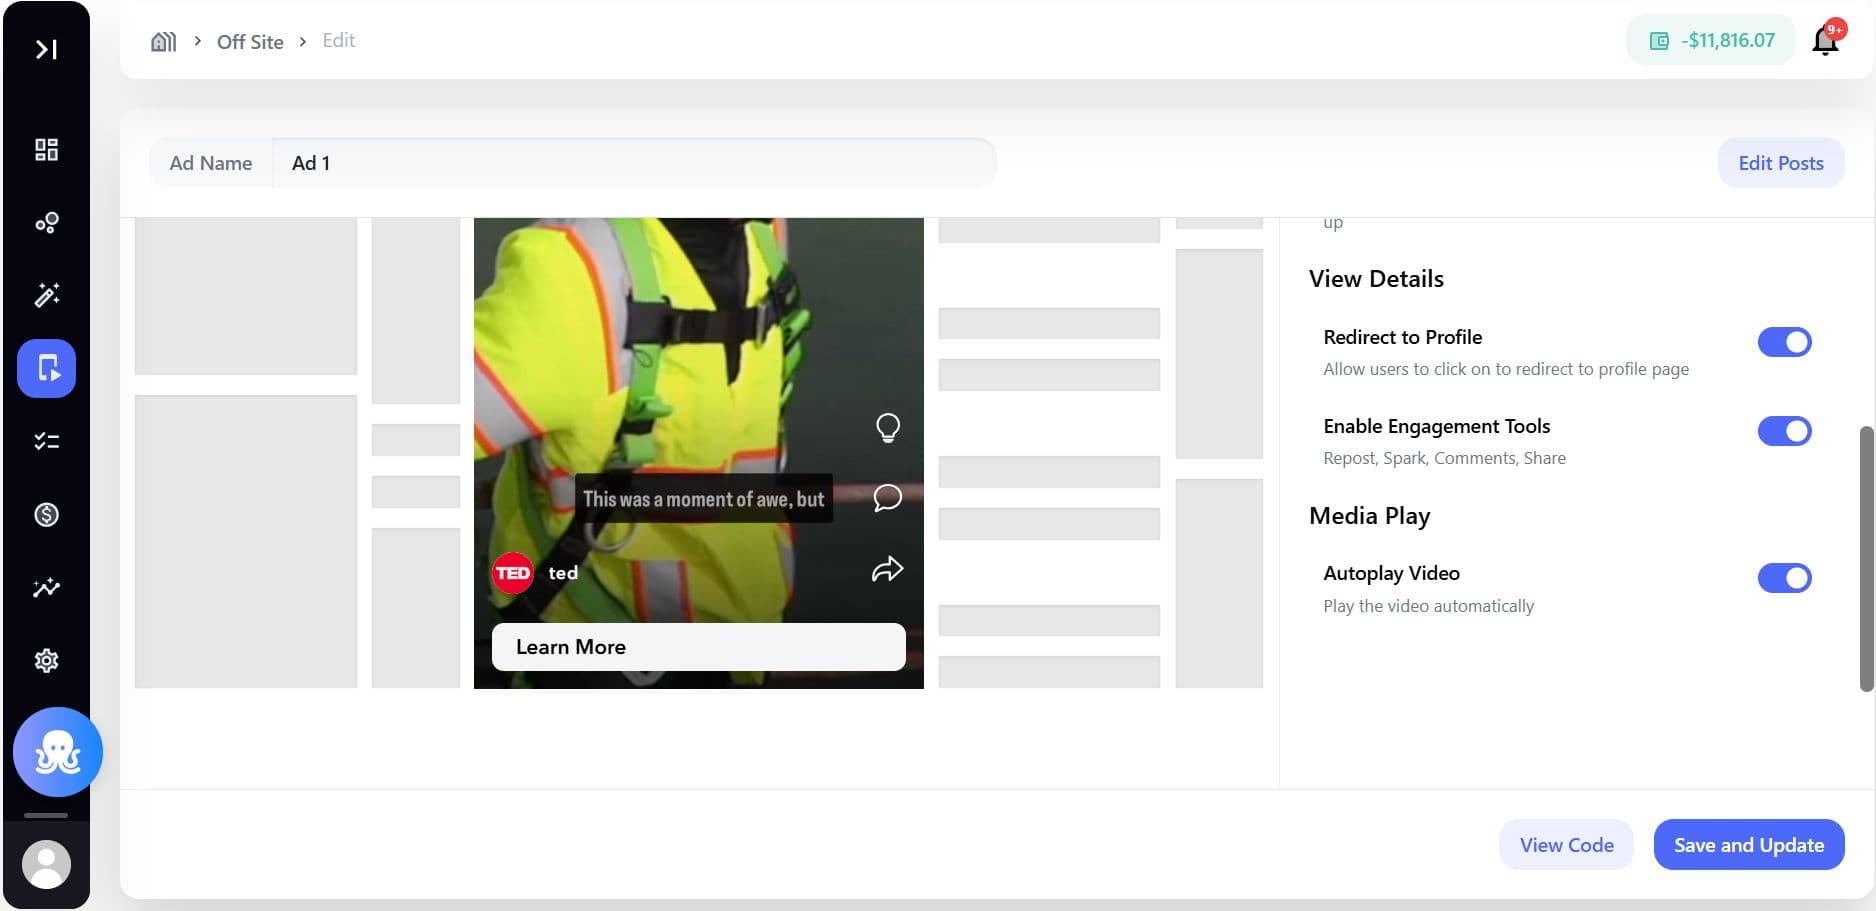
Task: Open the dollar billing sidebar icon
Action: click(x=46, y=514)
